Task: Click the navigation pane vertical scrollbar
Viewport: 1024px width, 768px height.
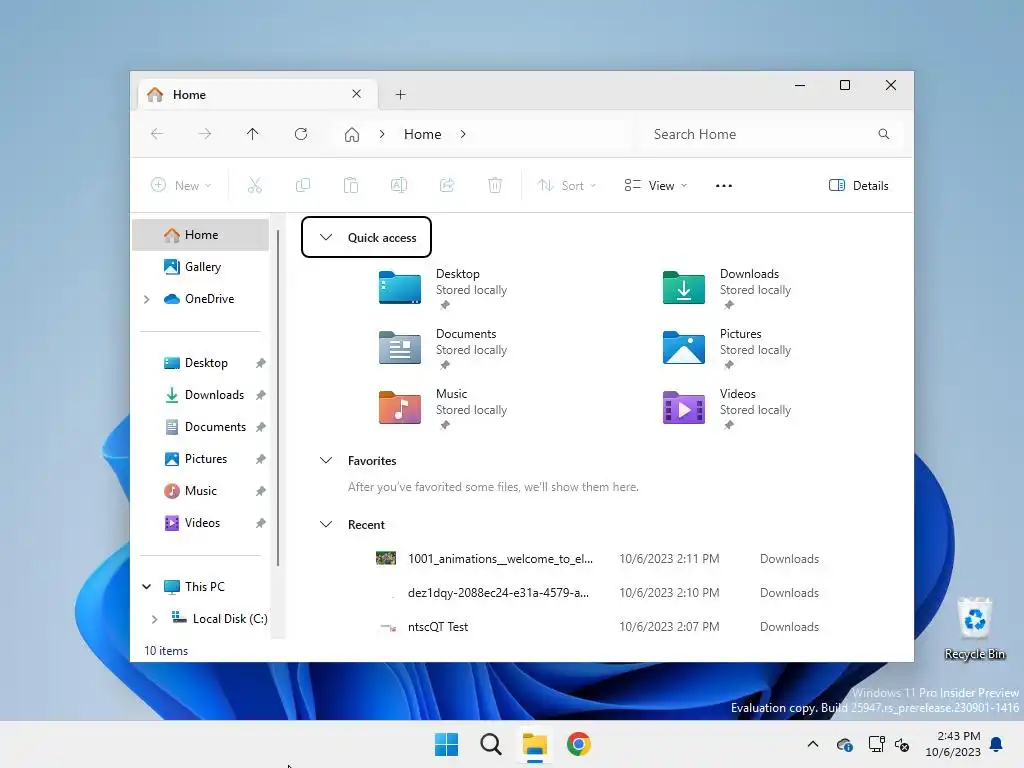Action: pyautogui.click(x=278, y=397)
